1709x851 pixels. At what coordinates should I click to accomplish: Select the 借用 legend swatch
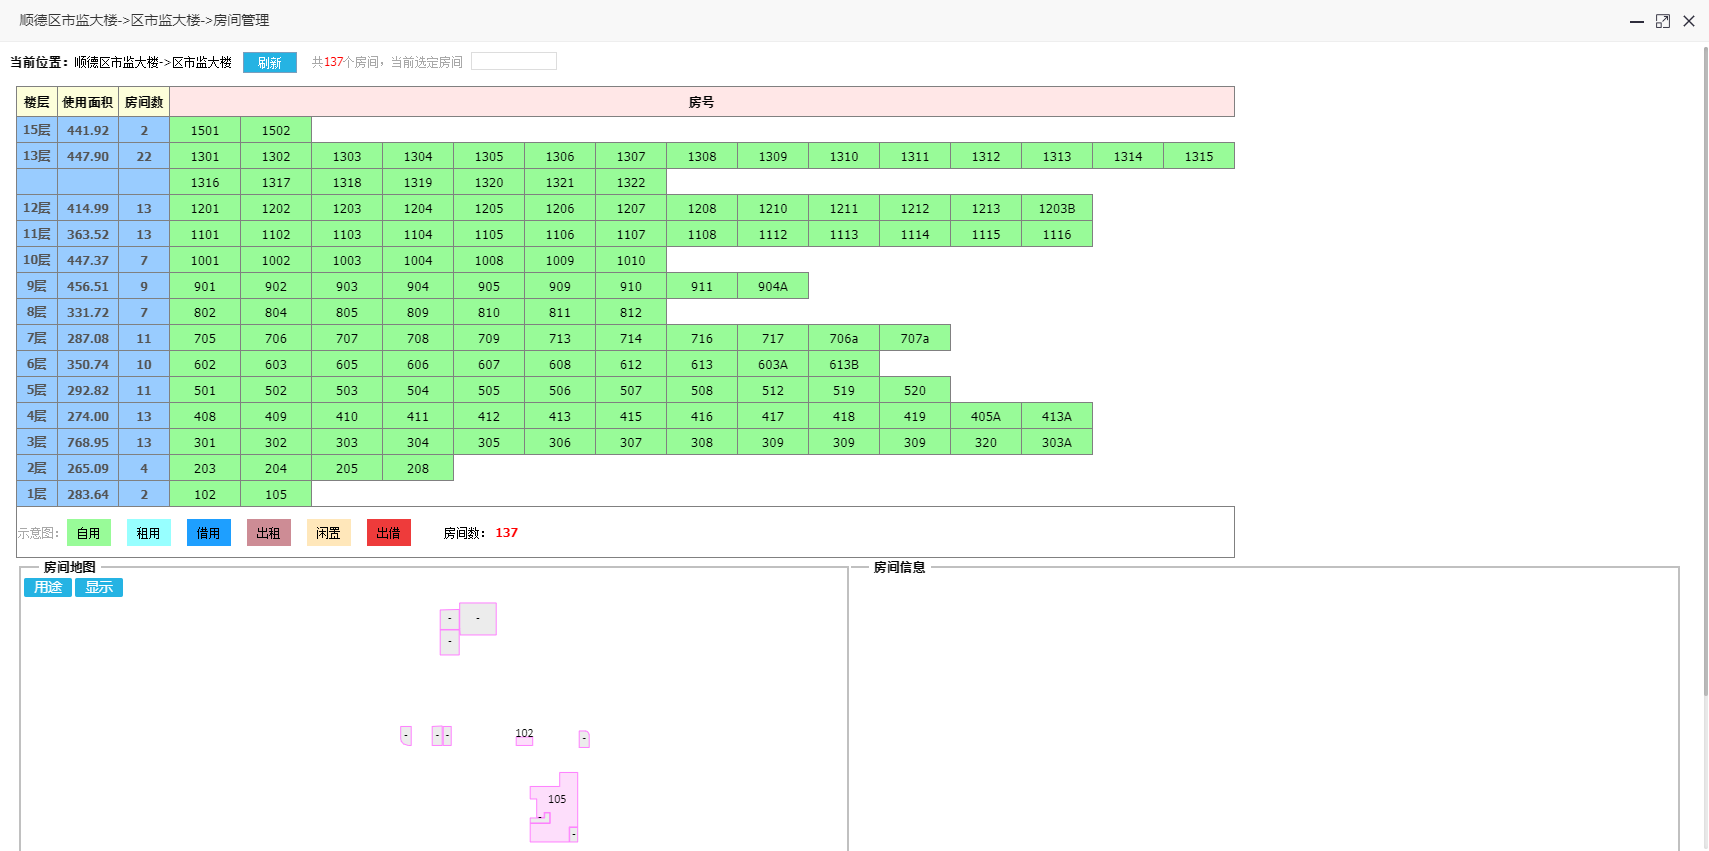(209, 533)
